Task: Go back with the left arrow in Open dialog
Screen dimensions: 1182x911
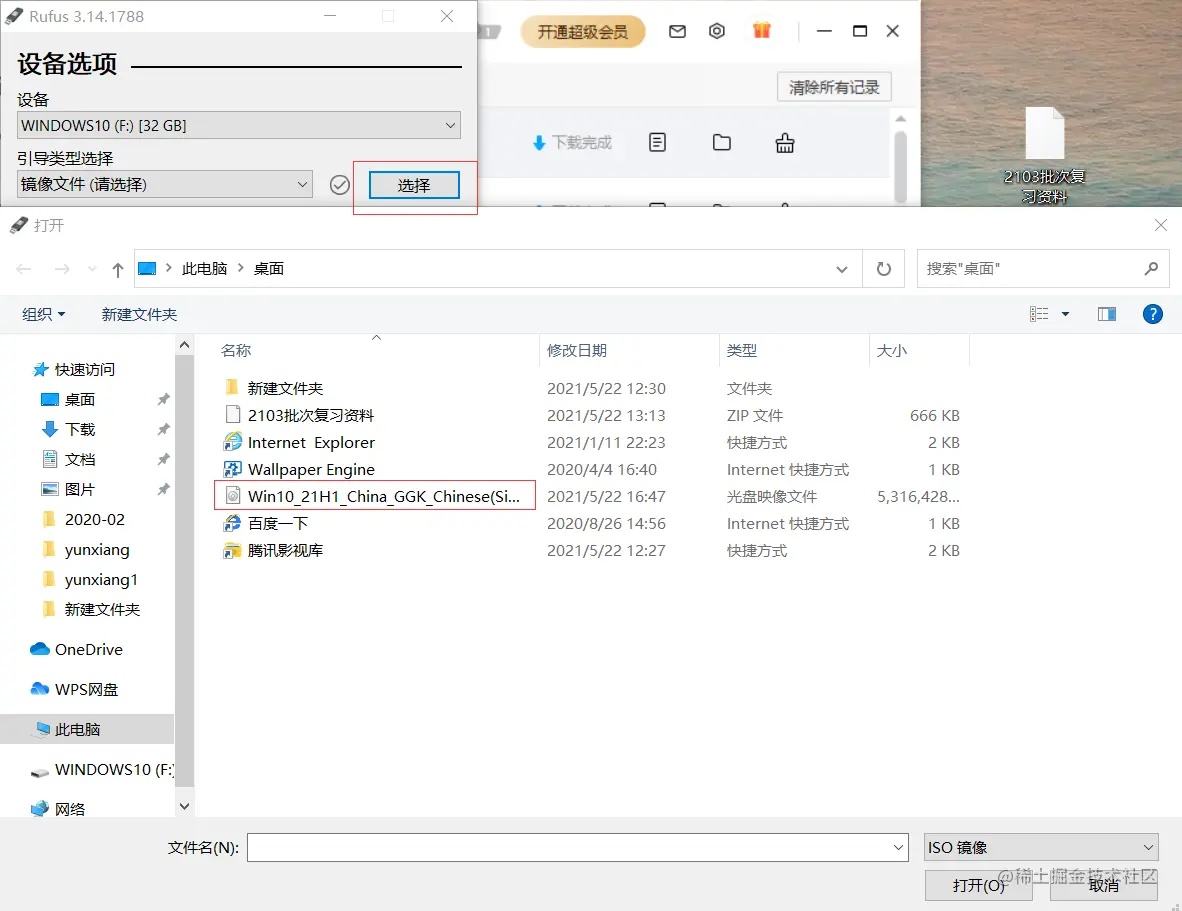Action: (x=23, y=269)
